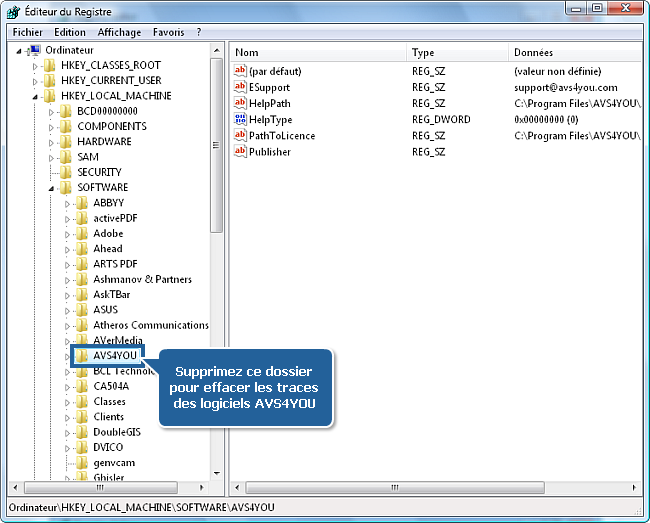Click the Ordinateur computer icon

tap(34, 50)
